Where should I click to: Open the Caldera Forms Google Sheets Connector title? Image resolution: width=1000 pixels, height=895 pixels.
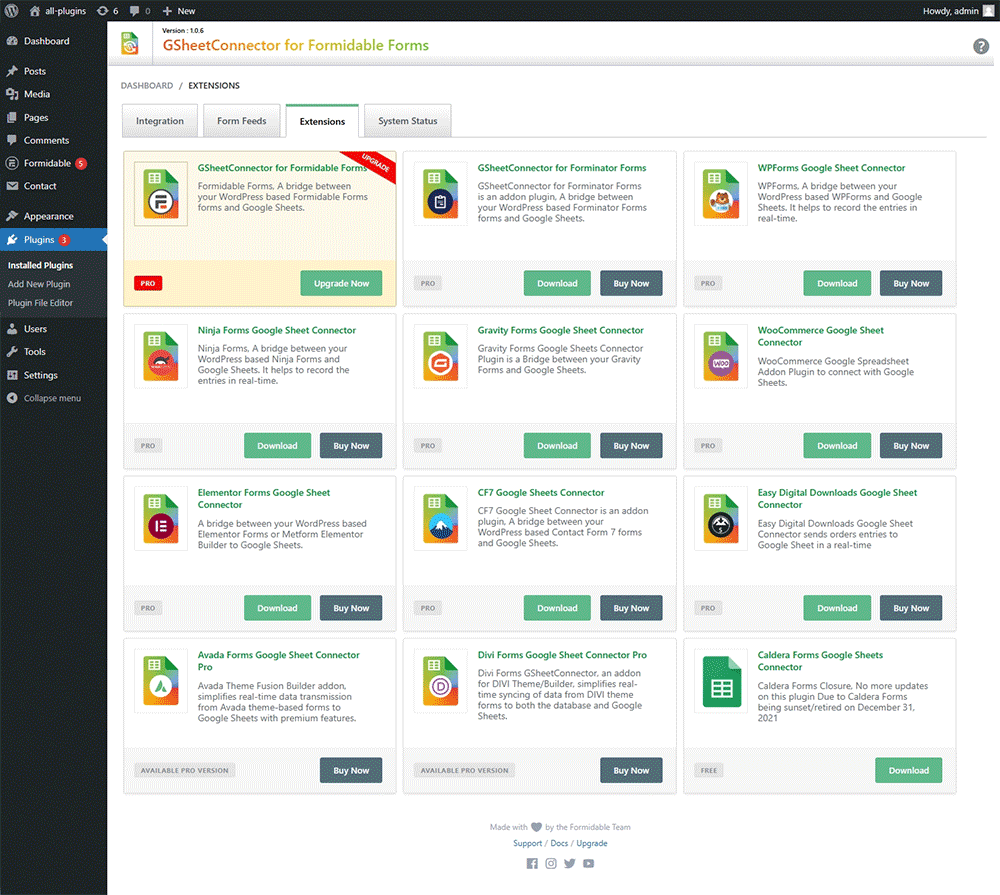(x=820, y=661)
